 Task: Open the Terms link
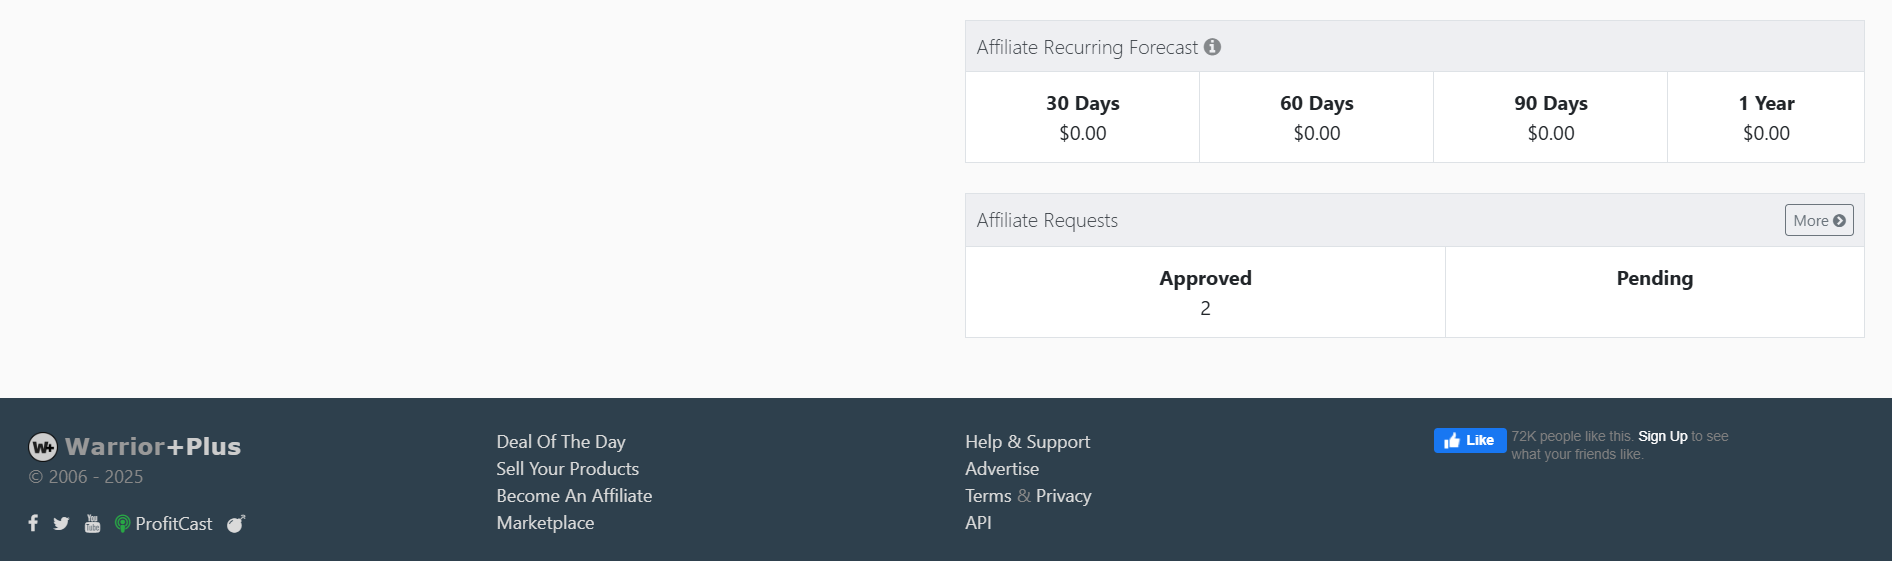coord(988,496)
